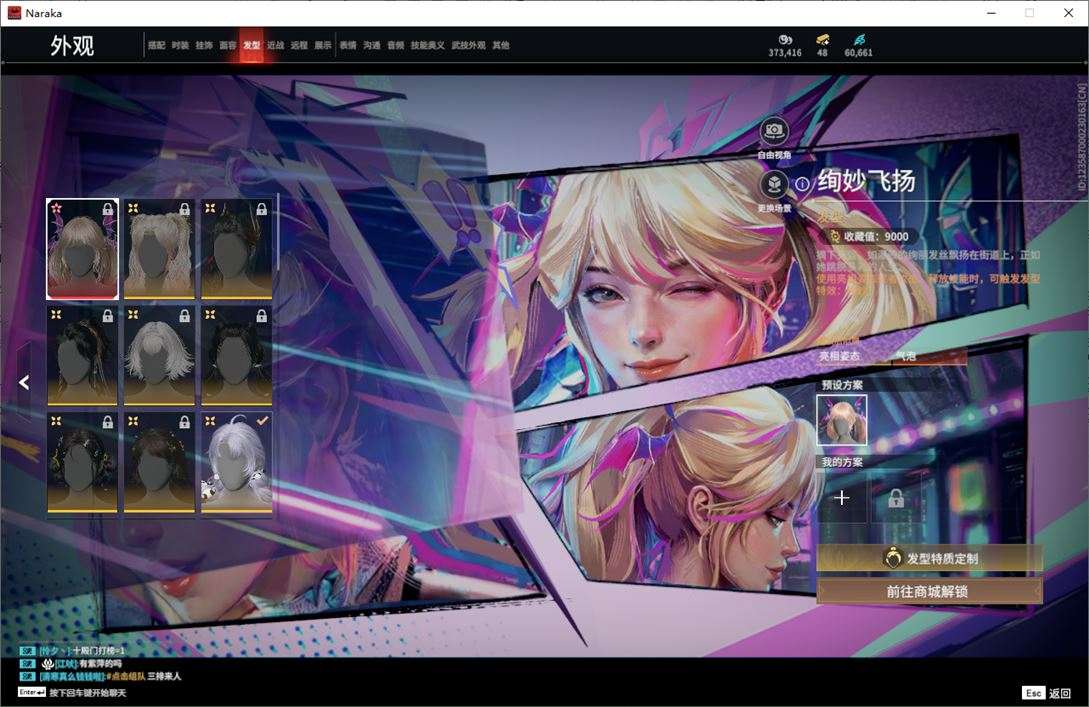Select the first hairstyle card in middle row
The image size is (1089, 707).
pyautogui.click(x=82, y=355)
